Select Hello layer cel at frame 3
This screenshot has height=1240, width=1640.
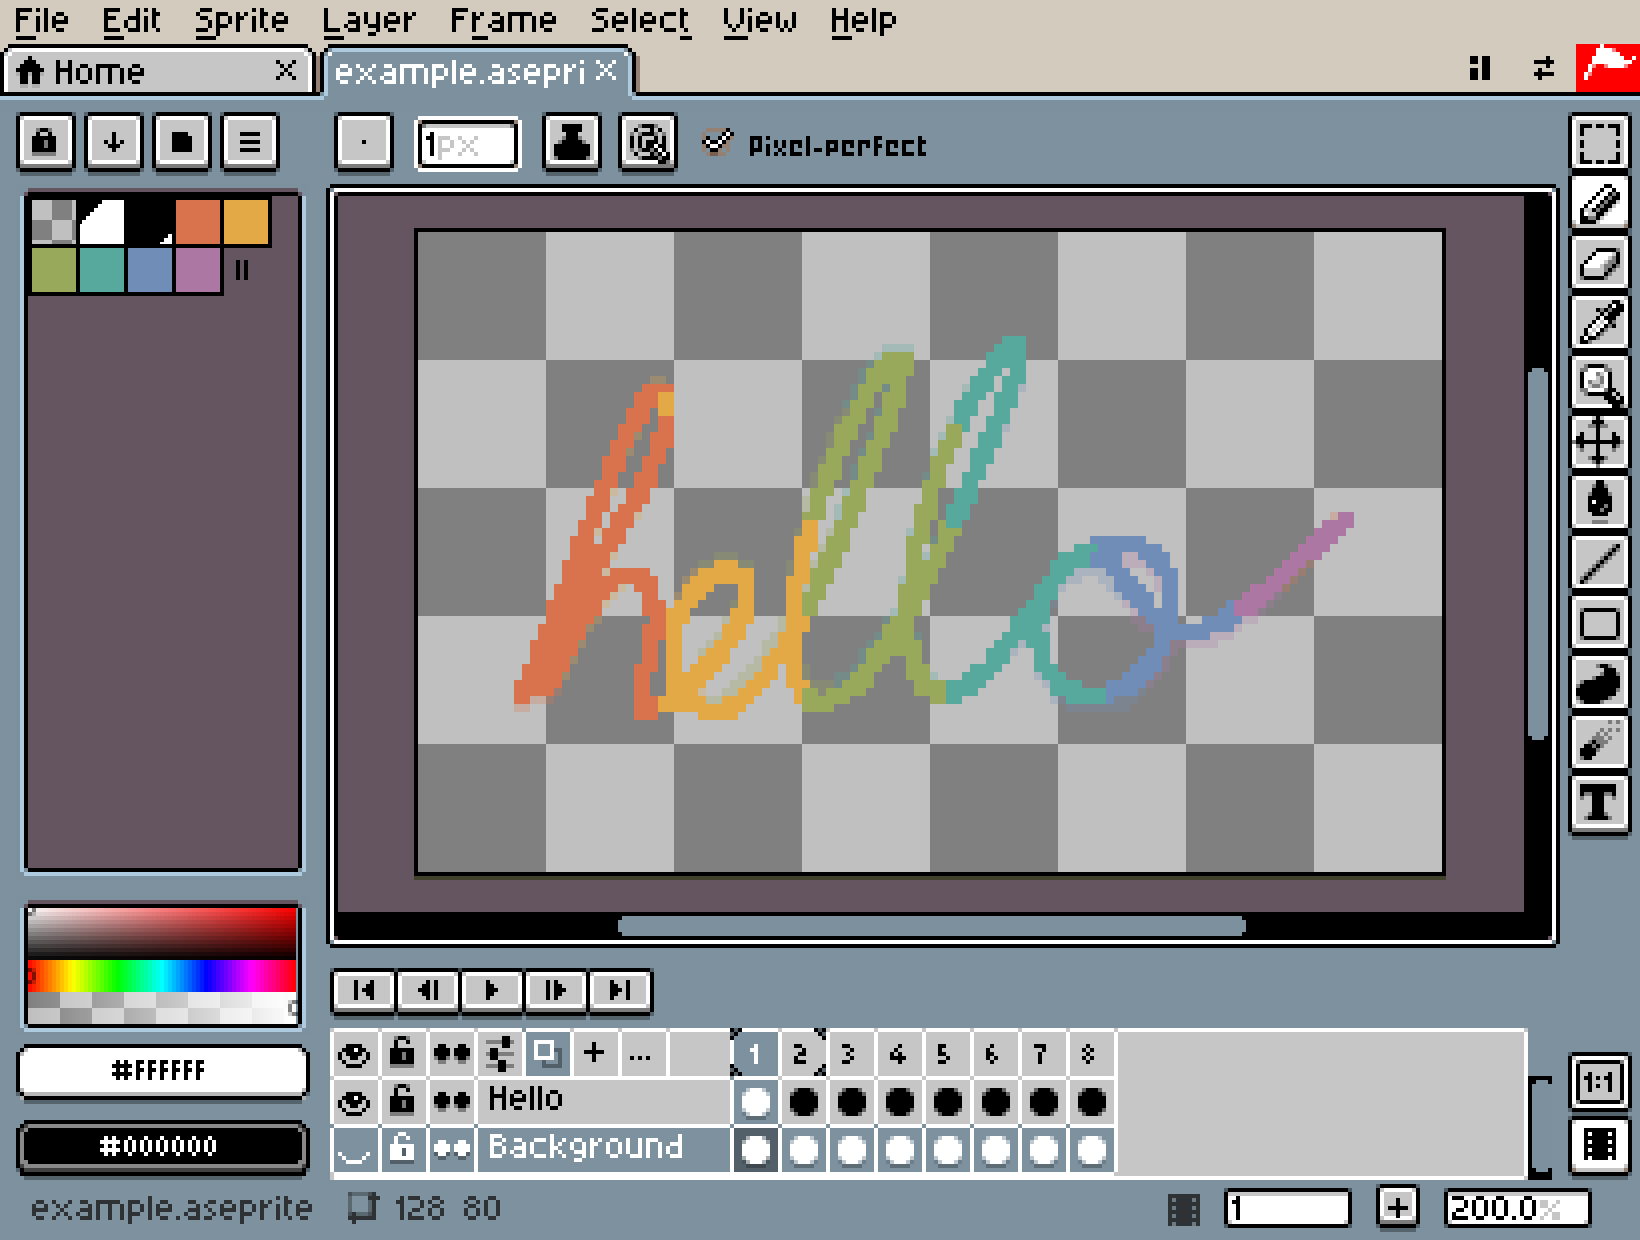851,1101
